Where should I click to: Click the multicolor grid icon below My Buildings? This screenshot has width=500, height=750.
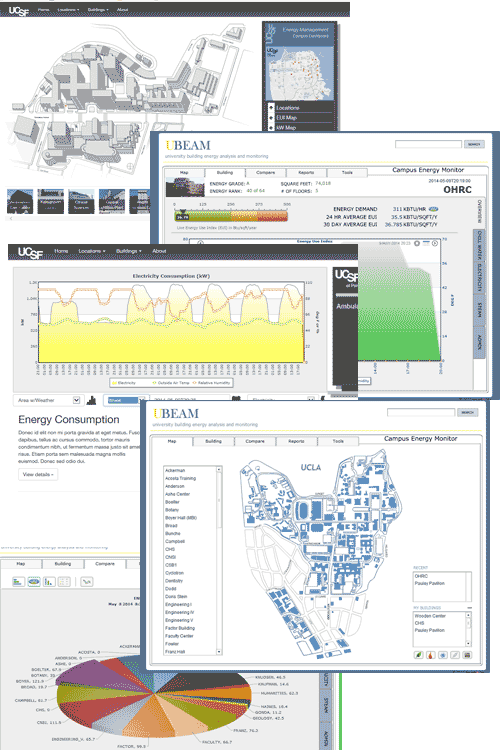point(467,655)
